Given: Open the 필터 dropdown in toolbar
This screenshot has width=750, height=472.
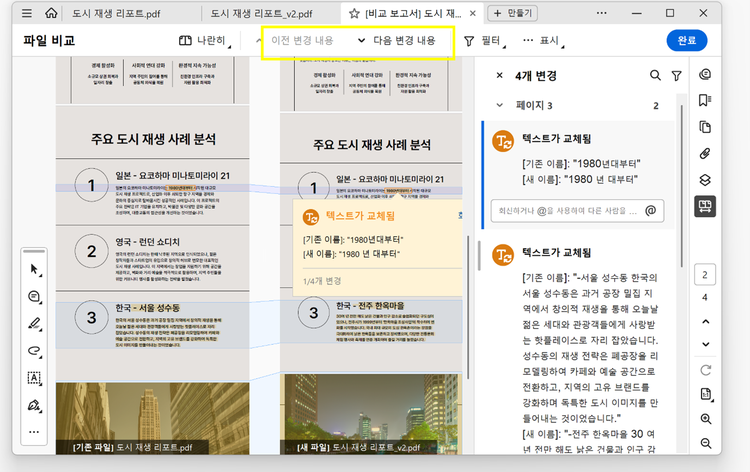Looking at the screenshot, I should [485, 41].
